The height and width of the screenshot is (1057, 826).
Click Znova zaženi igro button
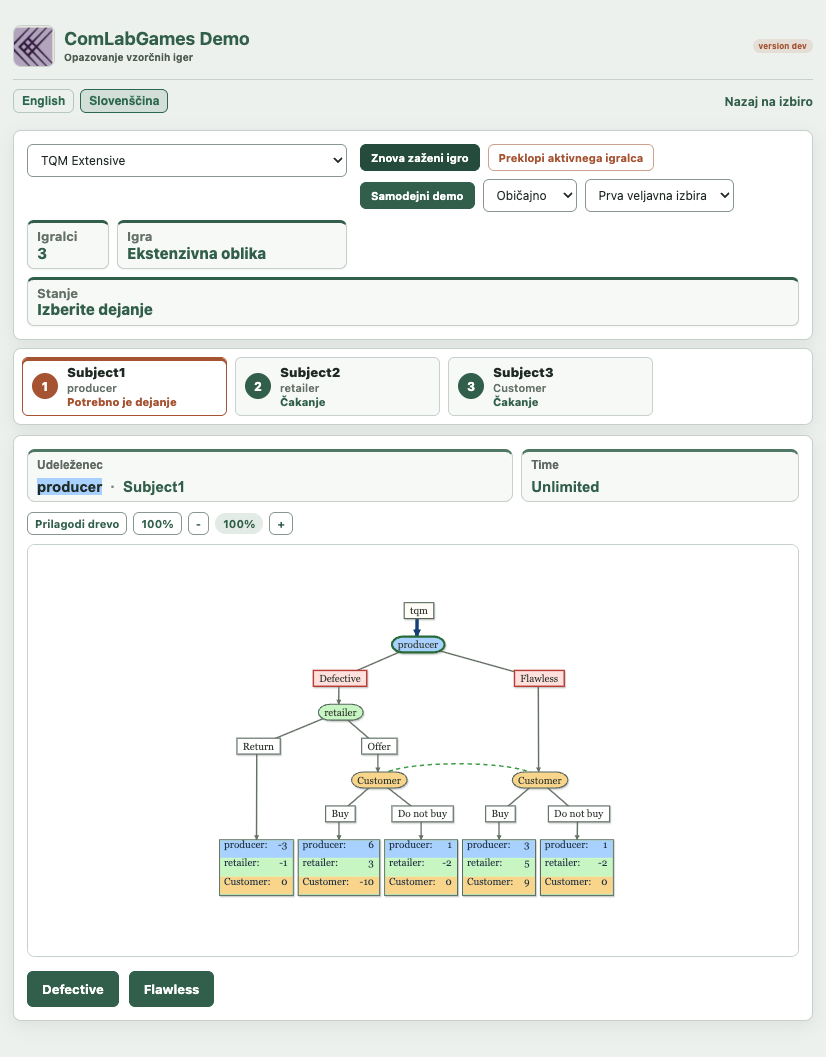click(x=419, y=158)
